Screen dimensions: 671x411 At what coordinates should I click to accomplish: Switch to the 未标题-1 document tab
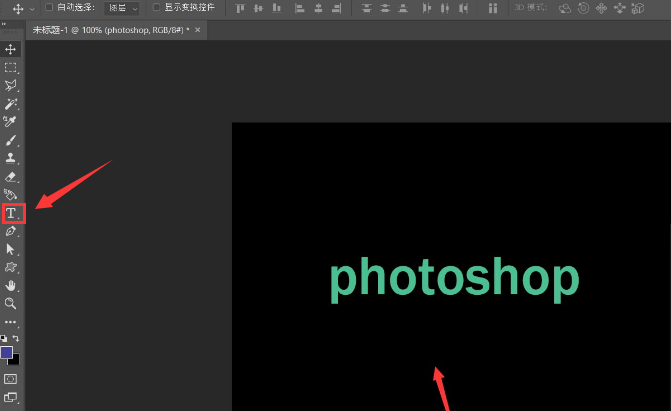pyautogui.click(x=111, y=30)
